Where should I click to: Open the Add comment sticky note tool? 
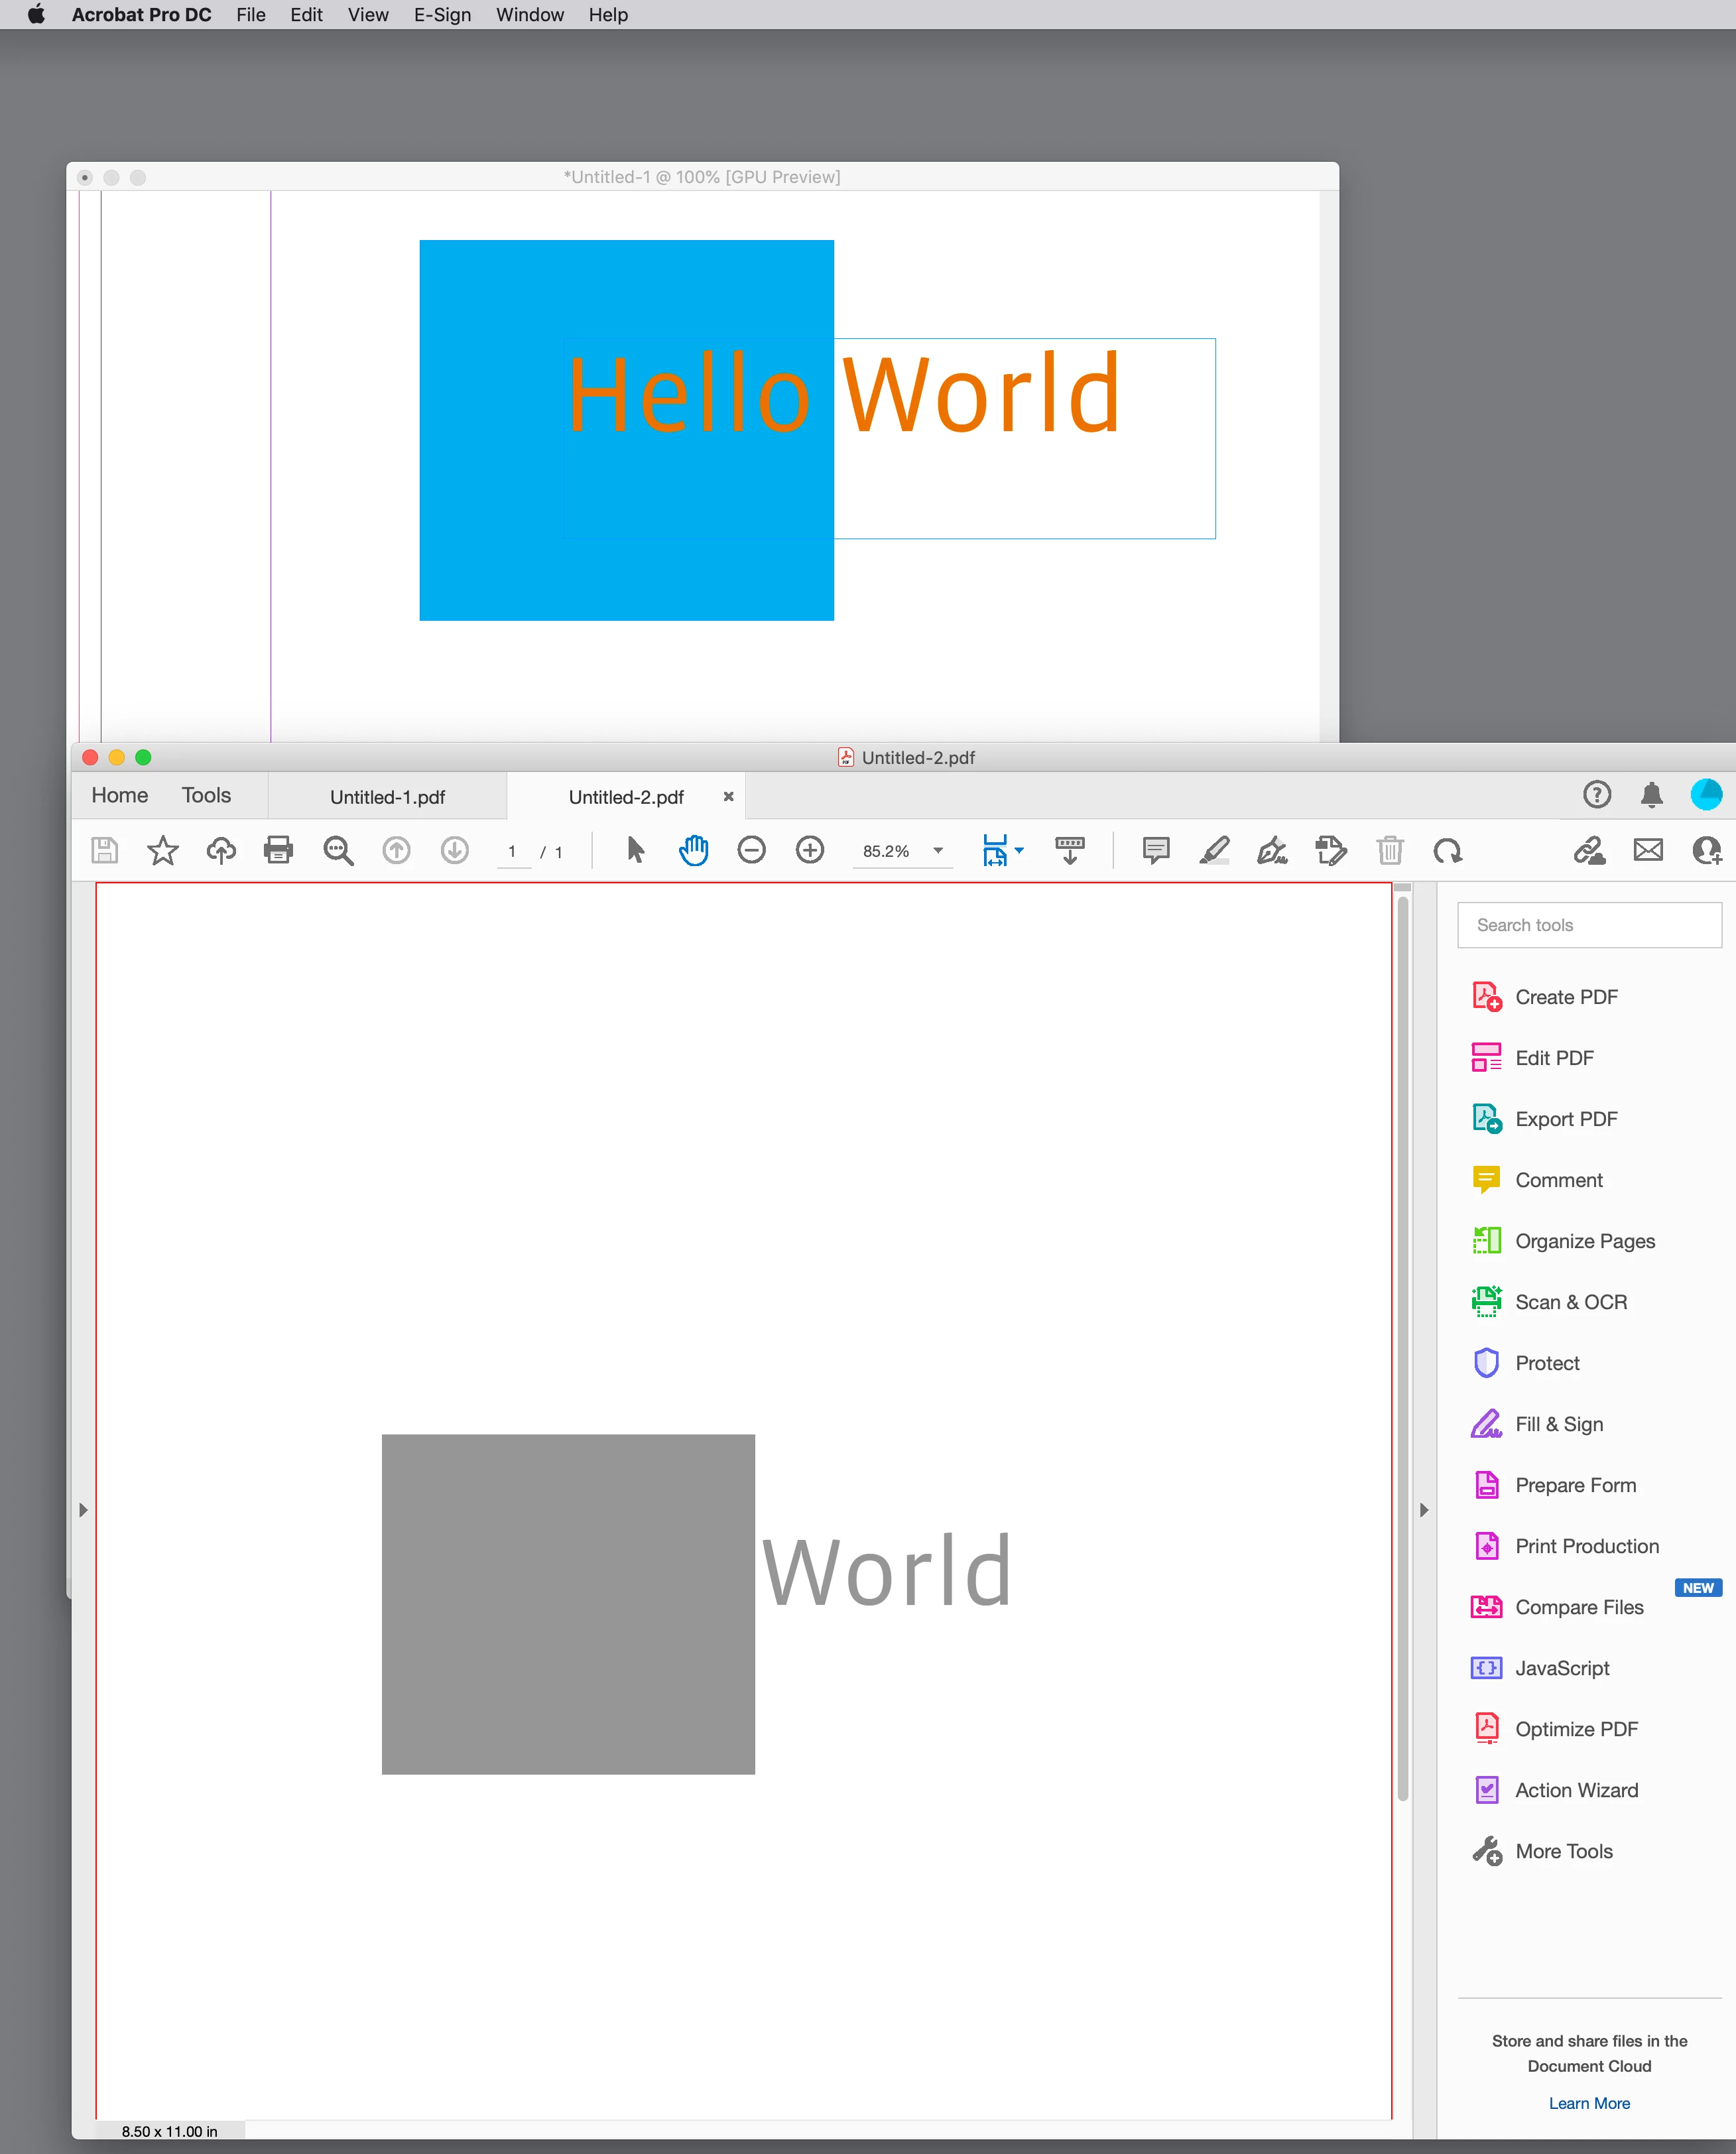[x=1156, y=850]
